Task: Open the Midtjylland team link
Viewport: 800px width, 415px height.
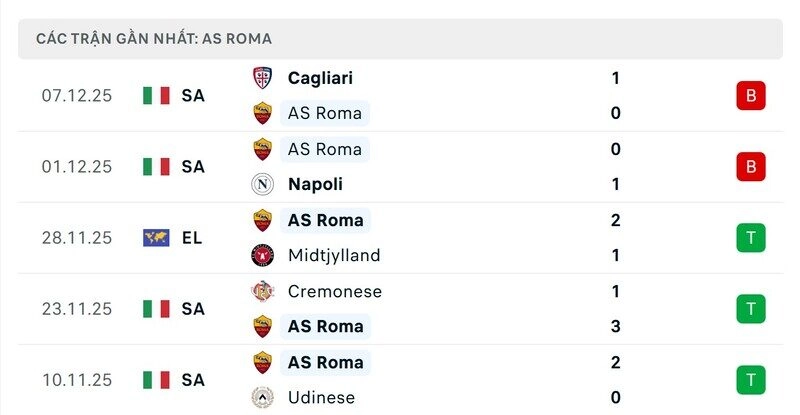Action: tap(334, 255)
